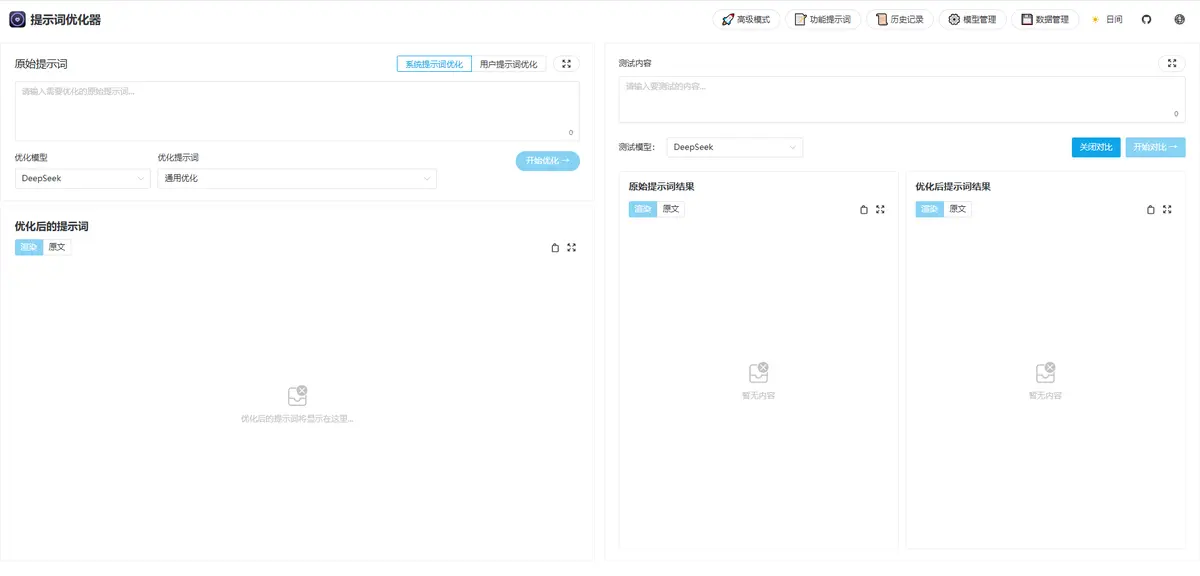Open the 优化提示词 通用优化 dropdown

coord(297,179)
